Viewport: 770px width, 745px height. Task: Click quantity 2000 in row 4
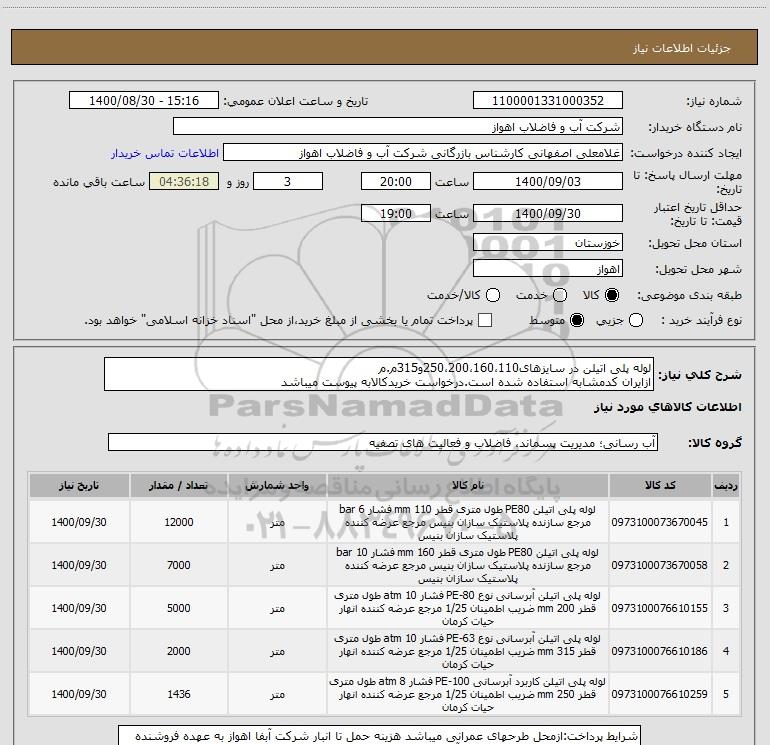(179, 651)
